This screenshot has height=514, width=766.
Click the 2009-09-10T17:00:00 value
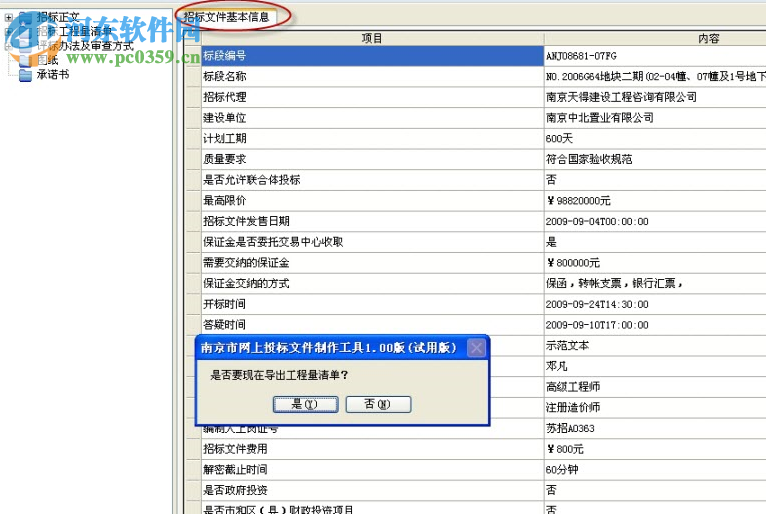tap(597, 325)
